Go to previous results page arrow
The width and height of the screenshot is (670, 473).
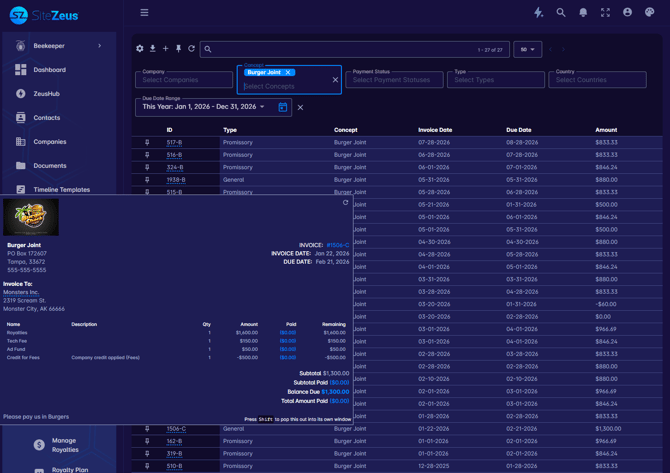[550, 49]
